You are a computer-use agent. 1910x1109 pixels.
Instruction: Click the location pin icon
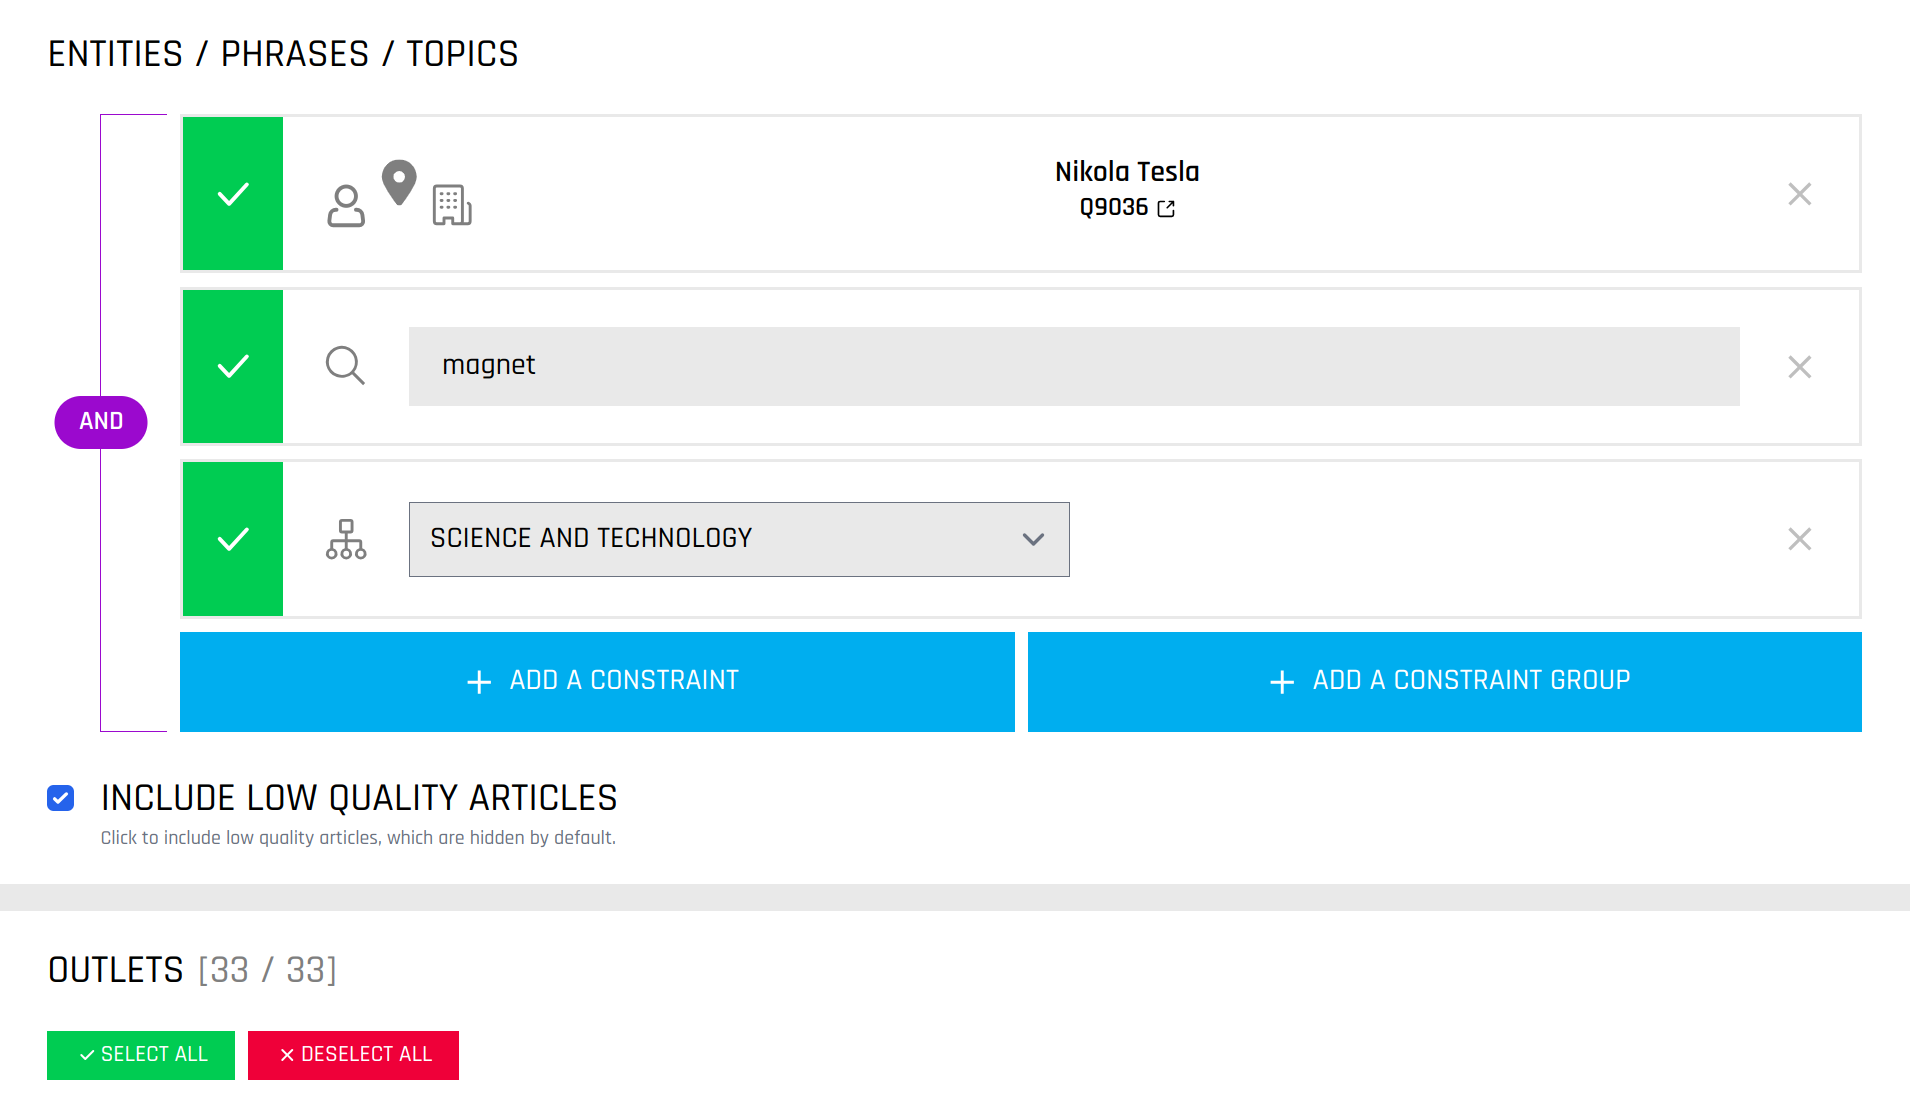click(x=399, y=182)
